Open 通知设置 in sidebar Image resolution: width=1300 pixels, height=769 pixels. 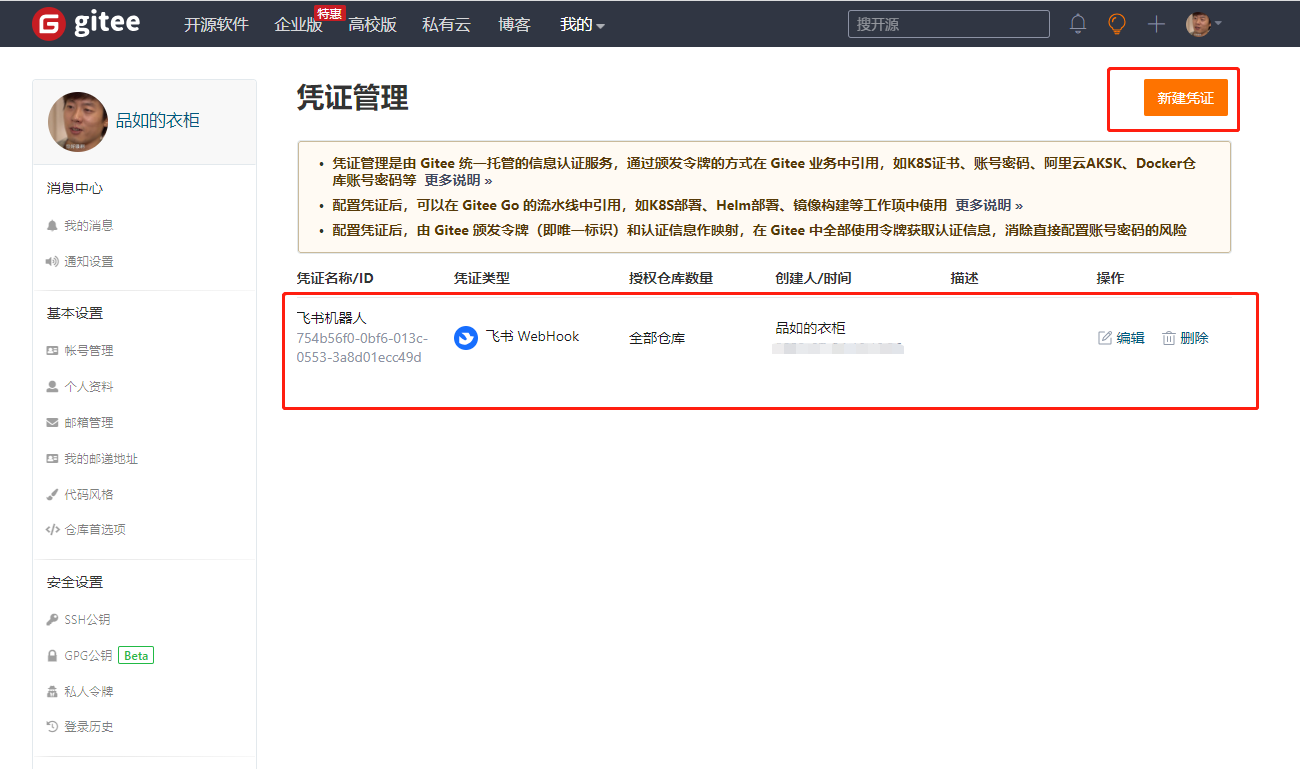[89, 262]
